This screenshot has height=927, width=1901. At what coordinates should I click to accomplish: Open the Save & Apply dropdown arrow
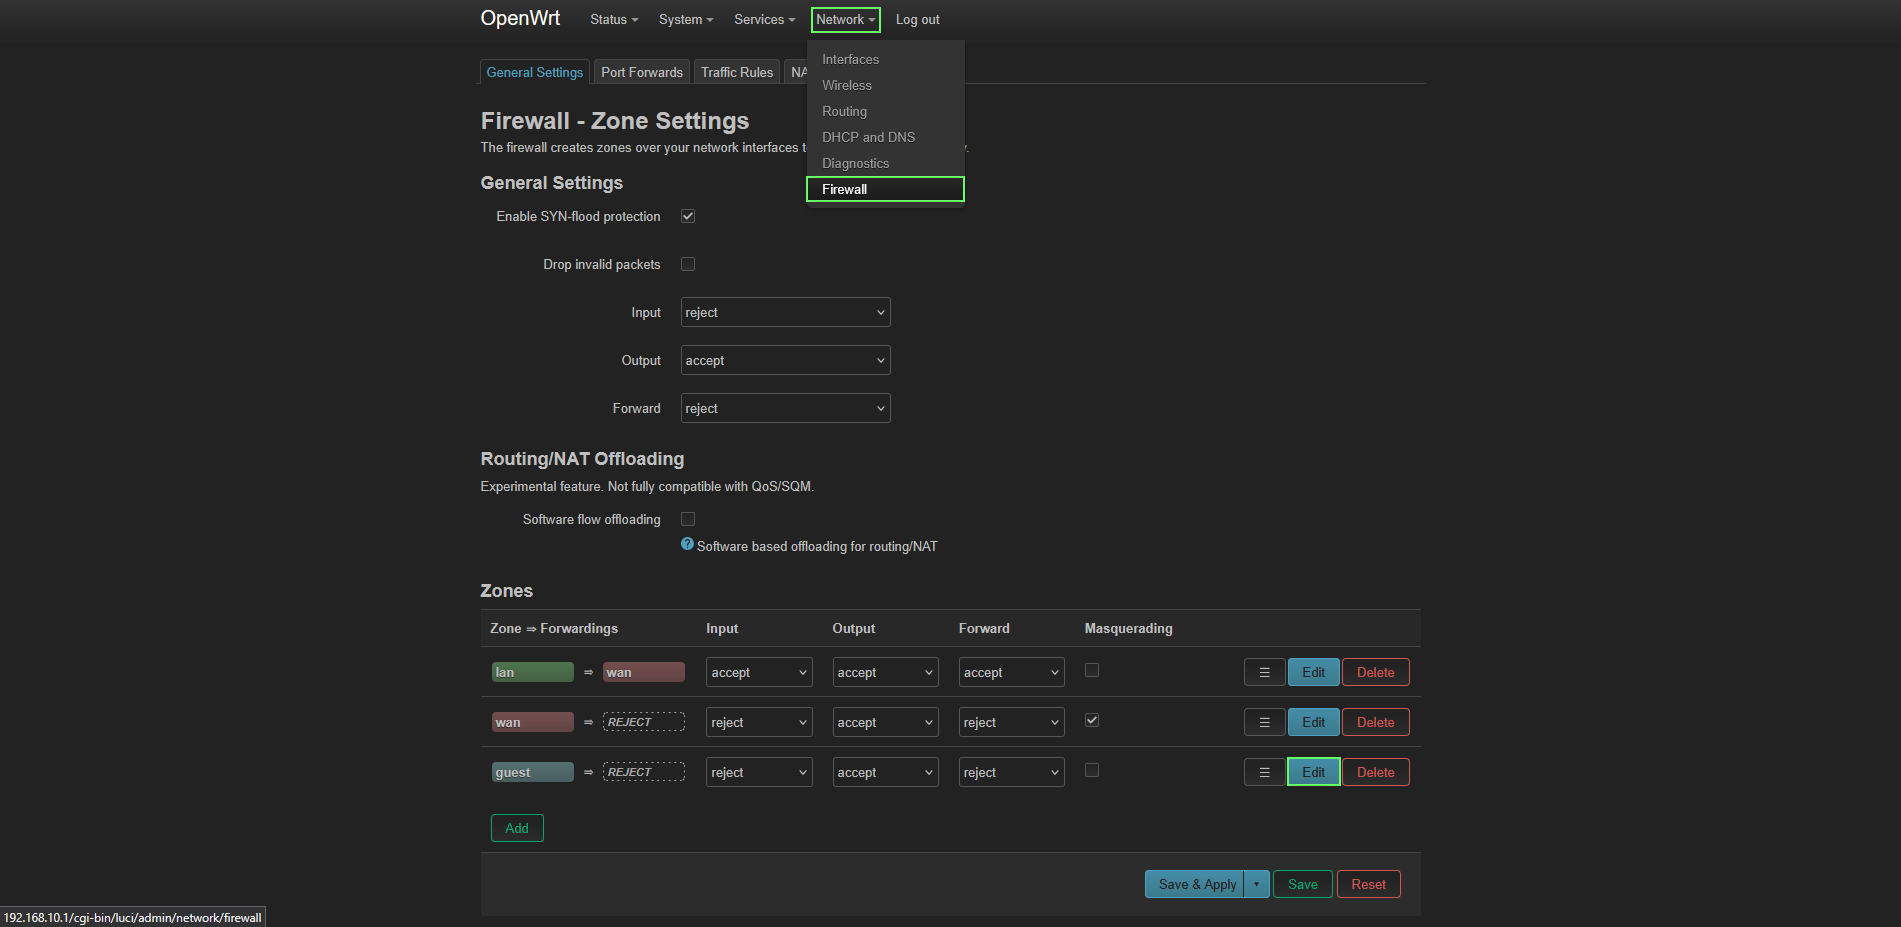pos(1257,884)
